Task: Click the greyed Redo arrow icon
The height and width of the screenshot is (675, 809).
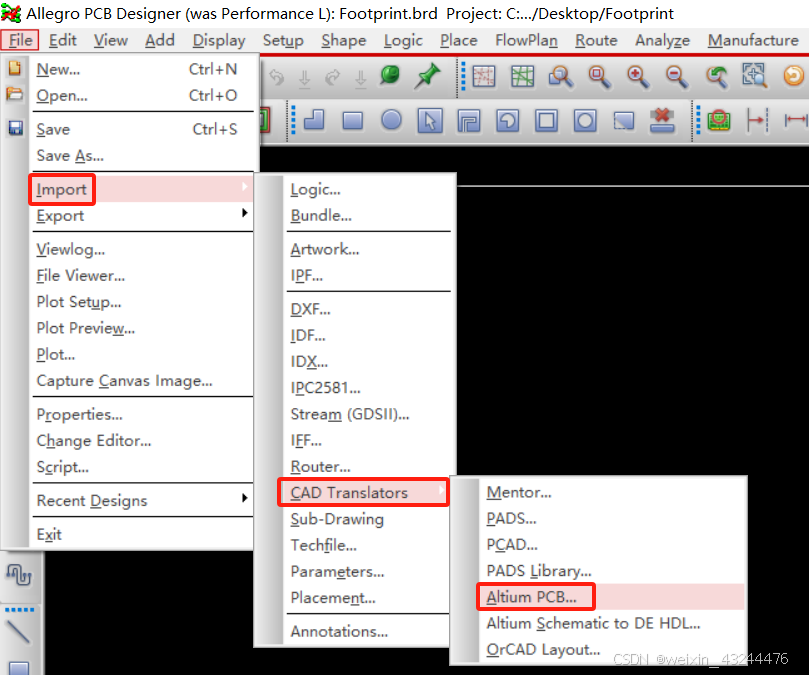Action: [x=333, y=77]
